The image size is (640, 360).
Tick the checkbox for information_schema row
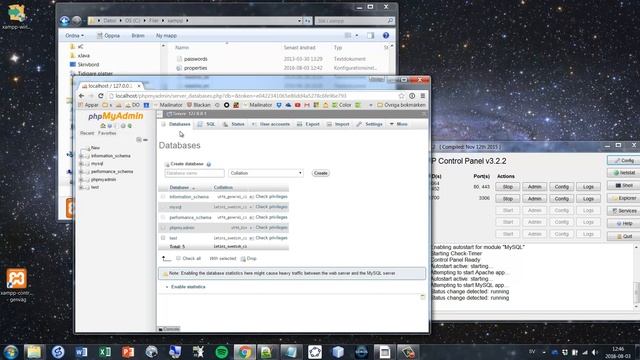pyautogui.click(x=163, y=197)
